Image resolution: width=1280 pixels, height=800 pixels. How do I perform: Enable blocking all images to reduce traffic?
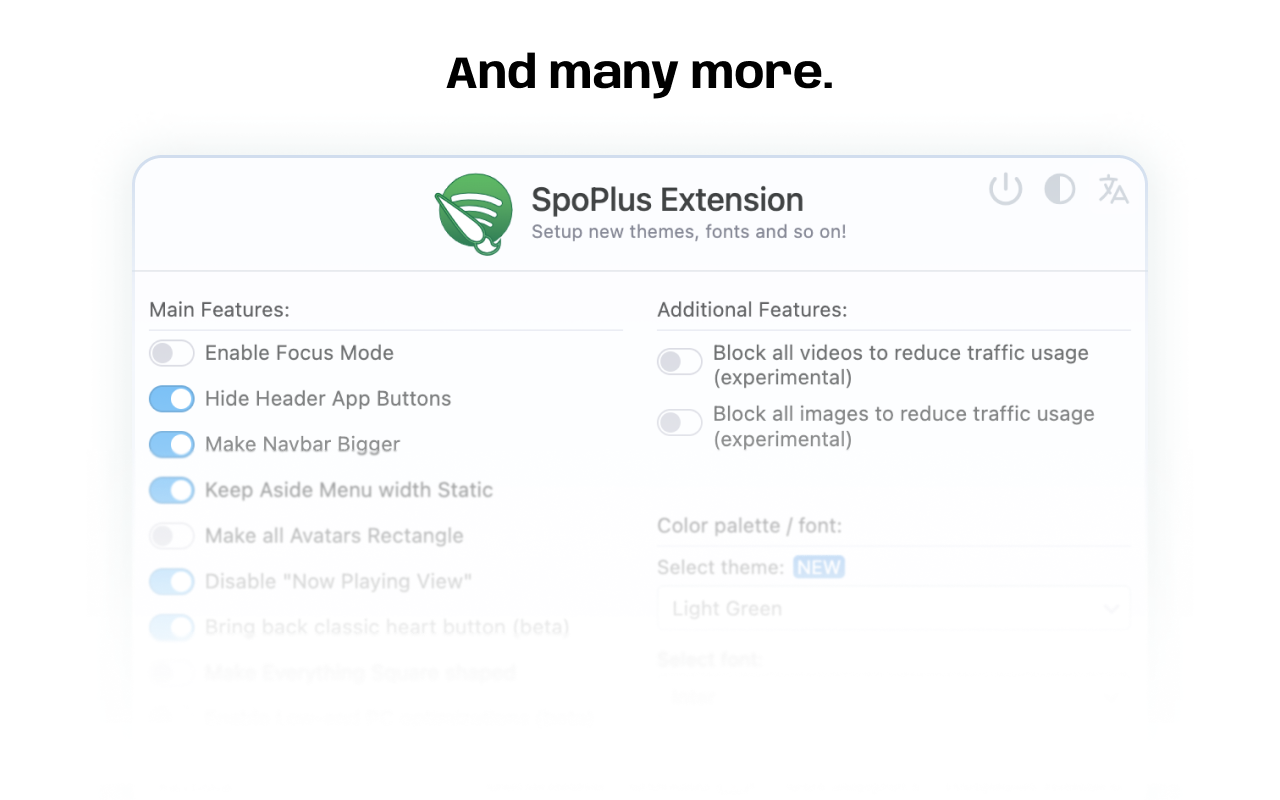coord(680,422)
